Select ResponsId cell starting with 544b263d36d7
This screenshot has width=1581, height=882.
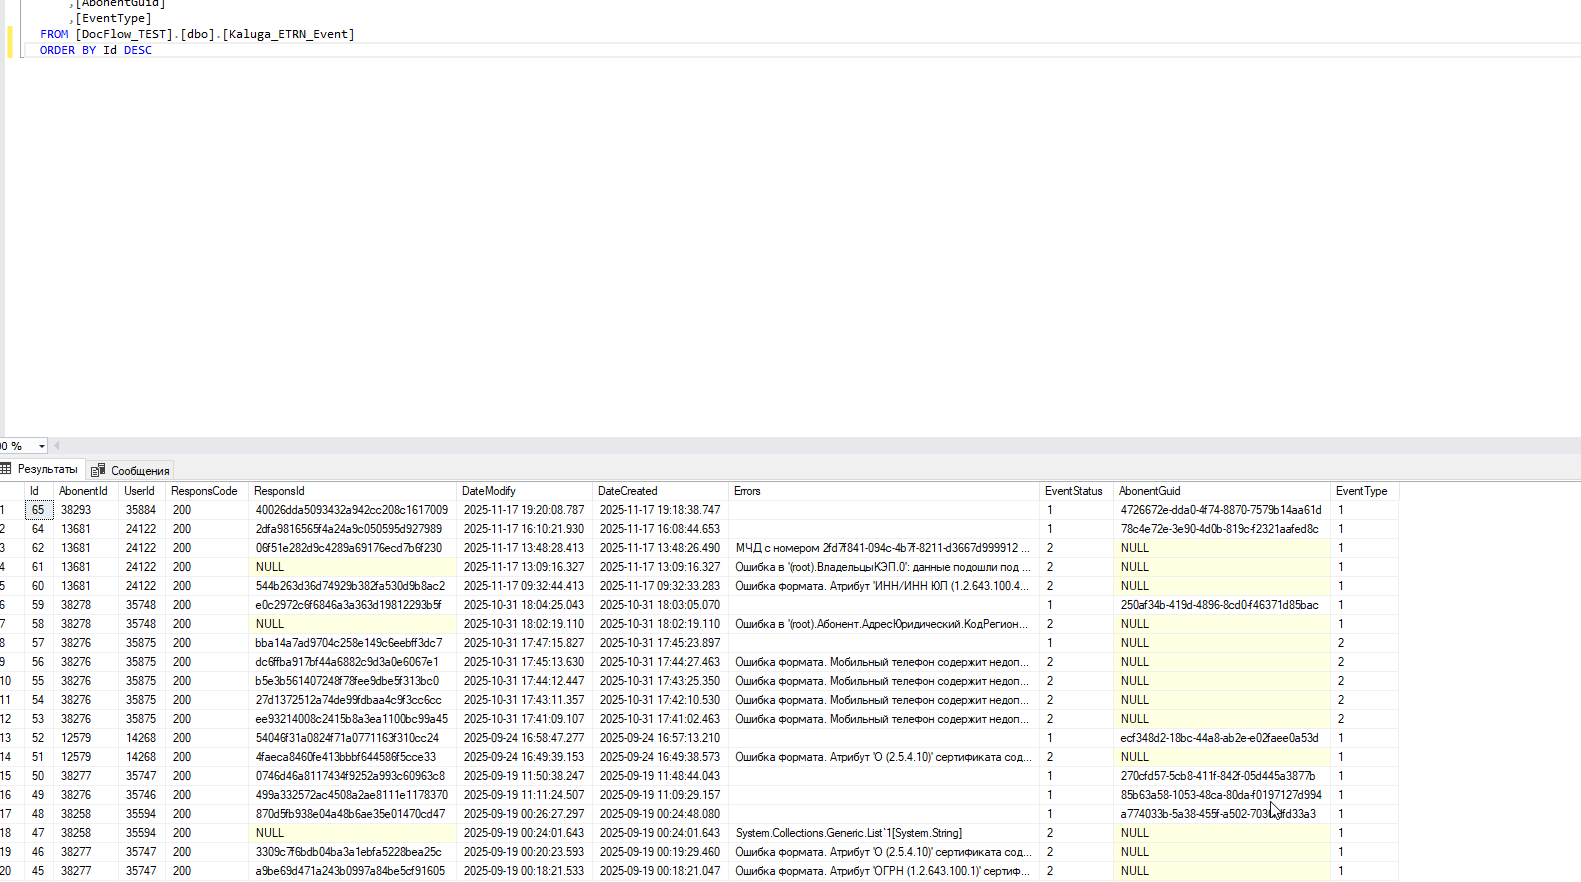point(352,586)
